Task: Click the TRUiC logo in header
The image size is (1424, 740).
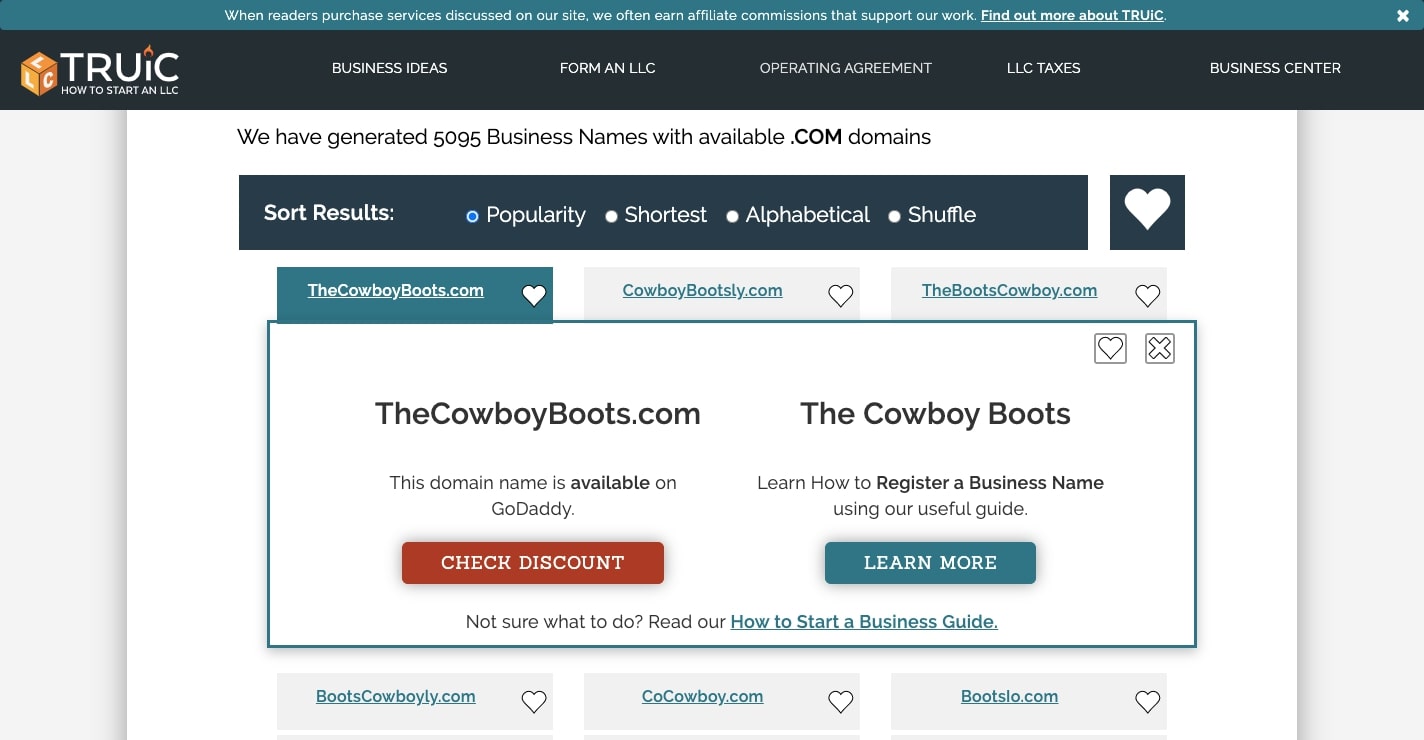Action: coord(100,70)
